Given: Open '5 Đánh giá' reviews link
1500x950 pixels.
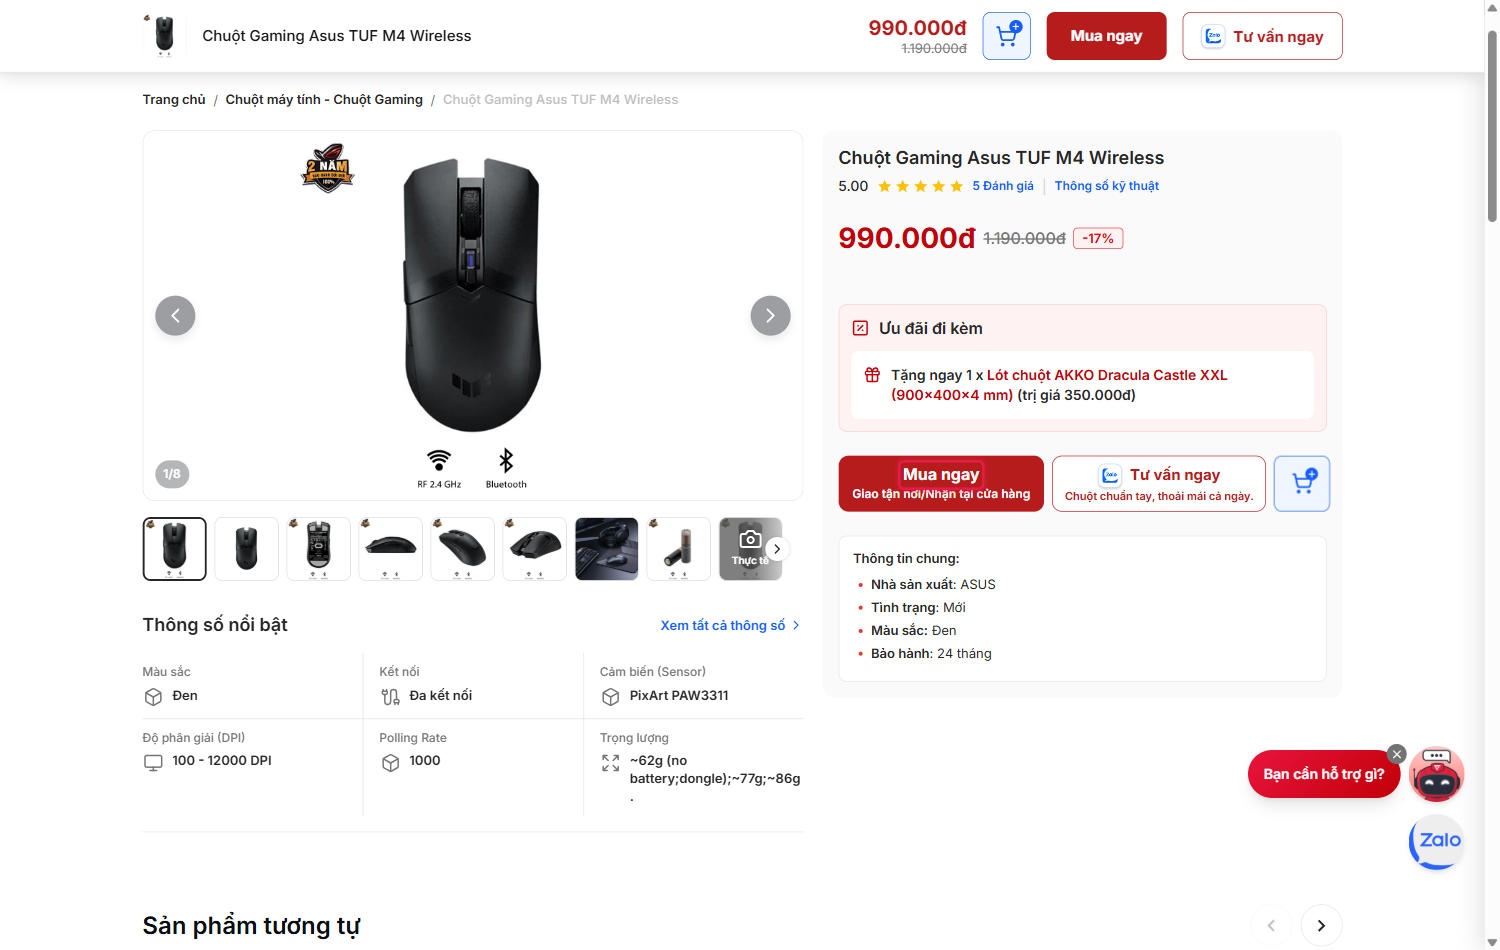Looking at the screenshot, I should [1003, 186].
